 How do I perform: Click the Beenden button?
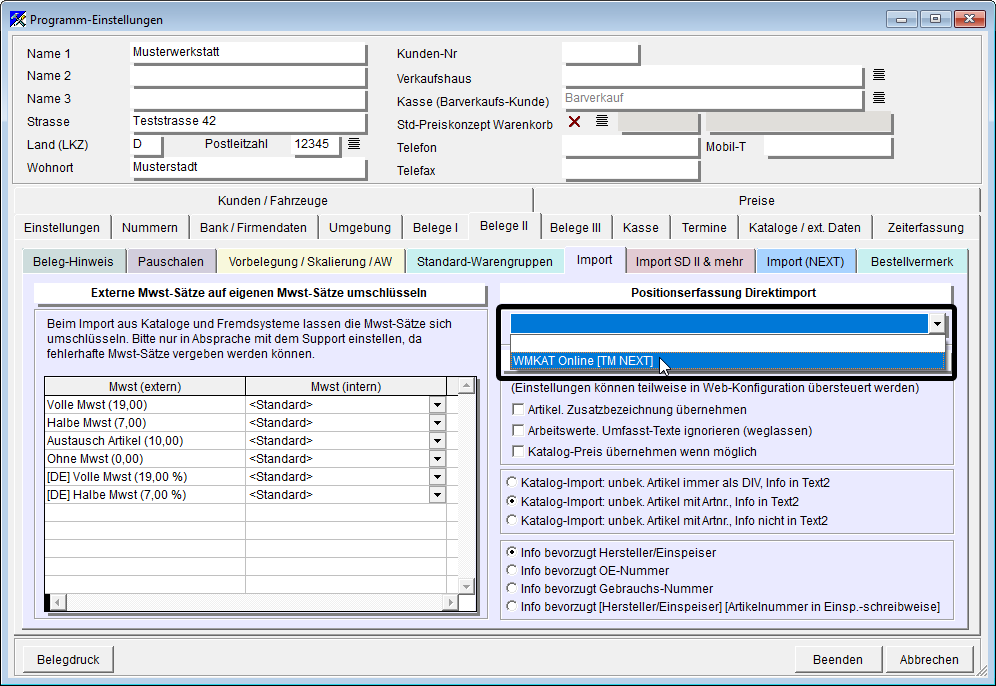tap(838, 659)
